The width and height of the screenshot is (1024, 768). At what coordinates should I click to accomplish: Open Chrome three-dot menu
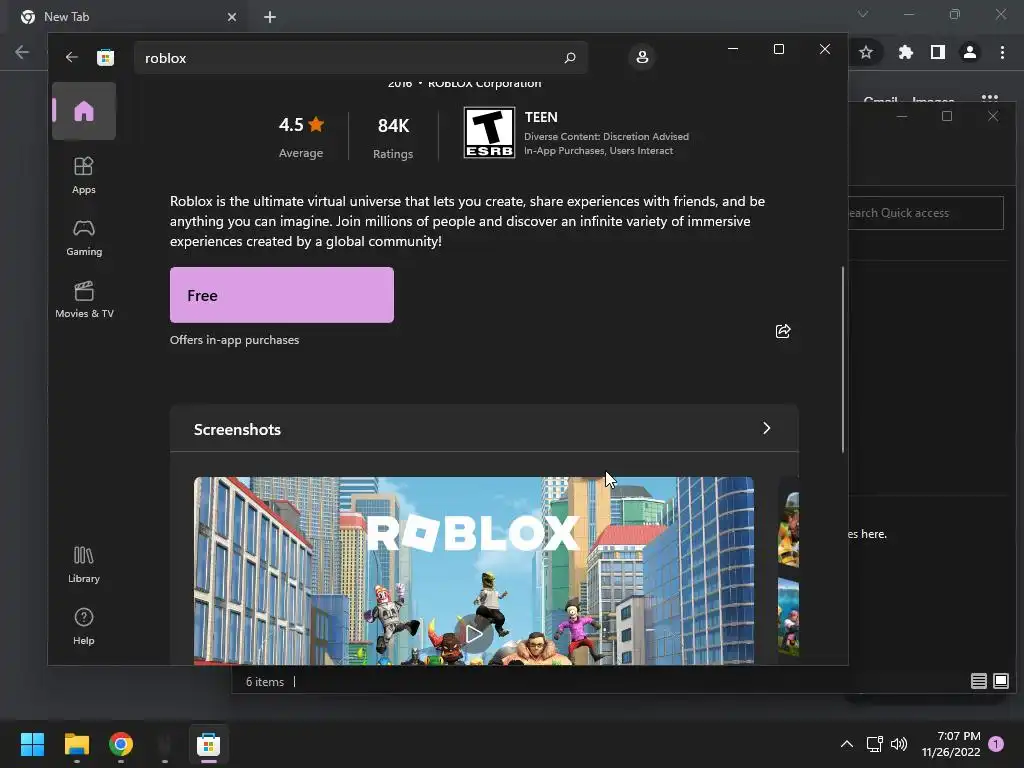(1002, 52)
